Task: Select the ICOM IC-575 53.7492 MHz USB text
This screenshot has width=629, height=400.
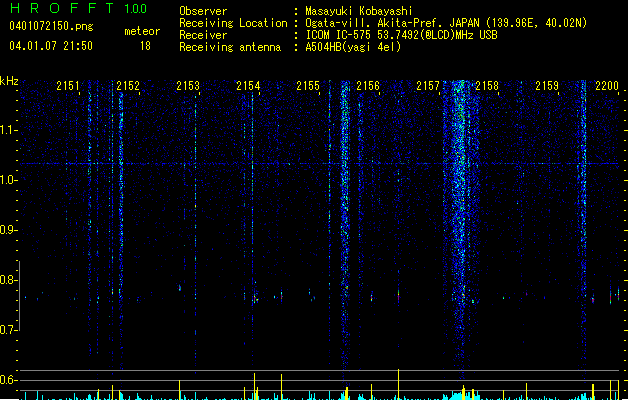Action: coord(401,35)
